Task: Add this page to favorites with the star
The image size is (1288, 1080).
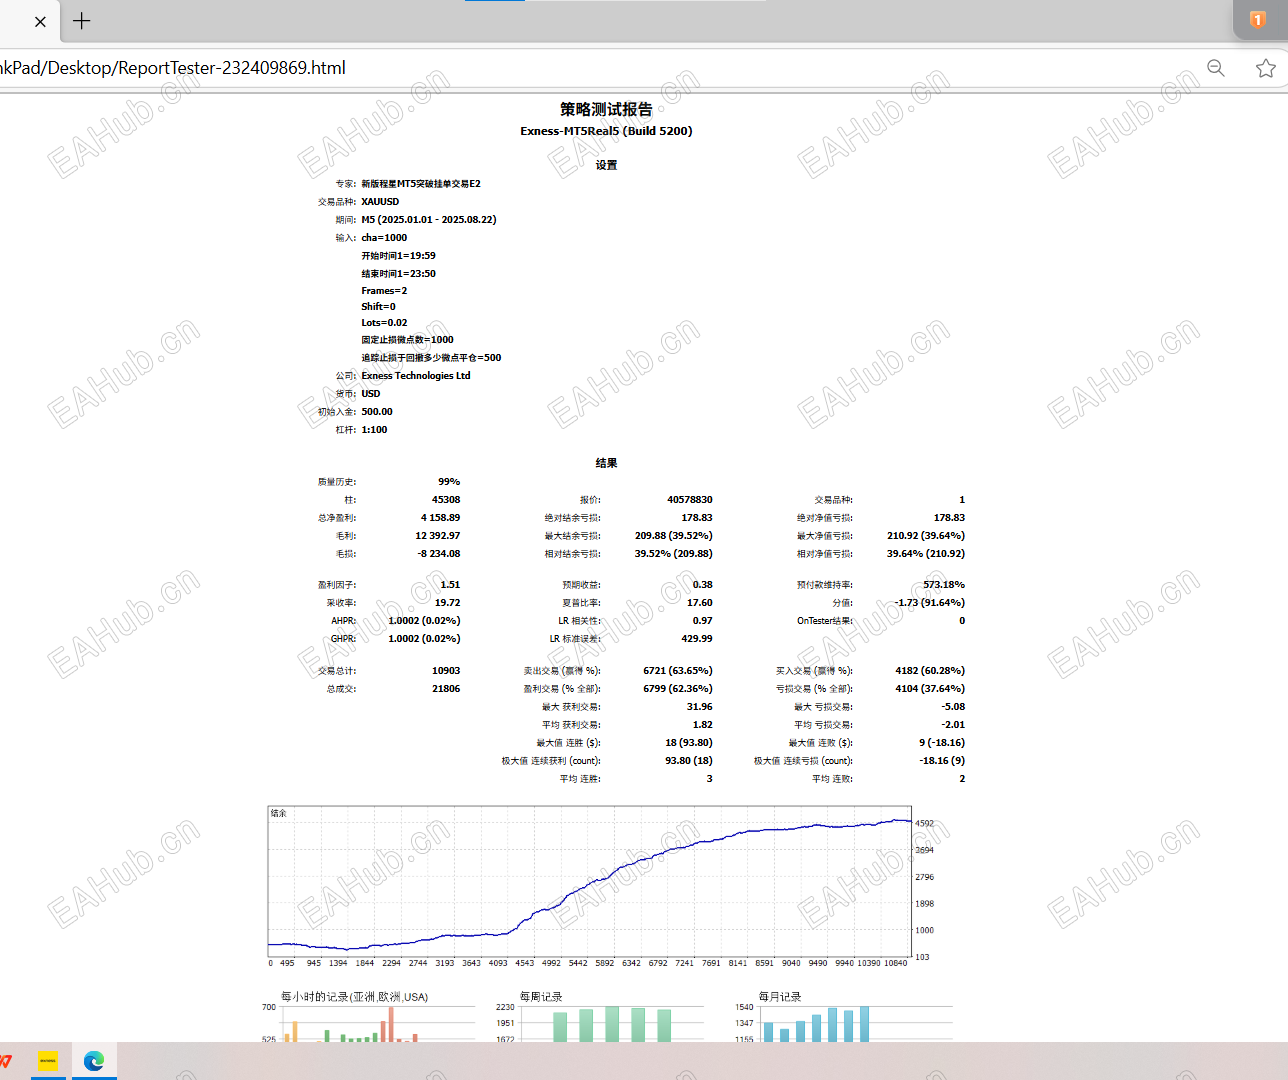Action: click(1266, 68)
